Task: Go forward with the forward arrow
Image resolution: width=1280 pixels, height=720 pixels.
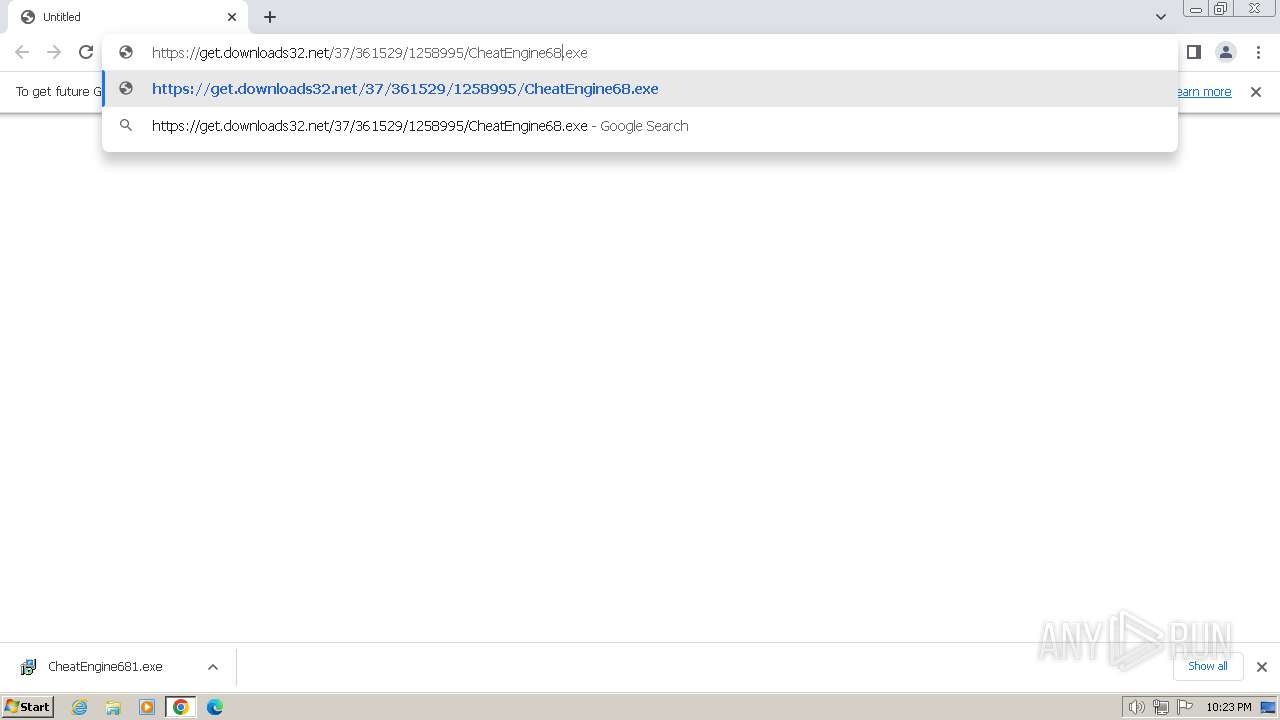Action: pyautogui.click(x=54, y=52)
